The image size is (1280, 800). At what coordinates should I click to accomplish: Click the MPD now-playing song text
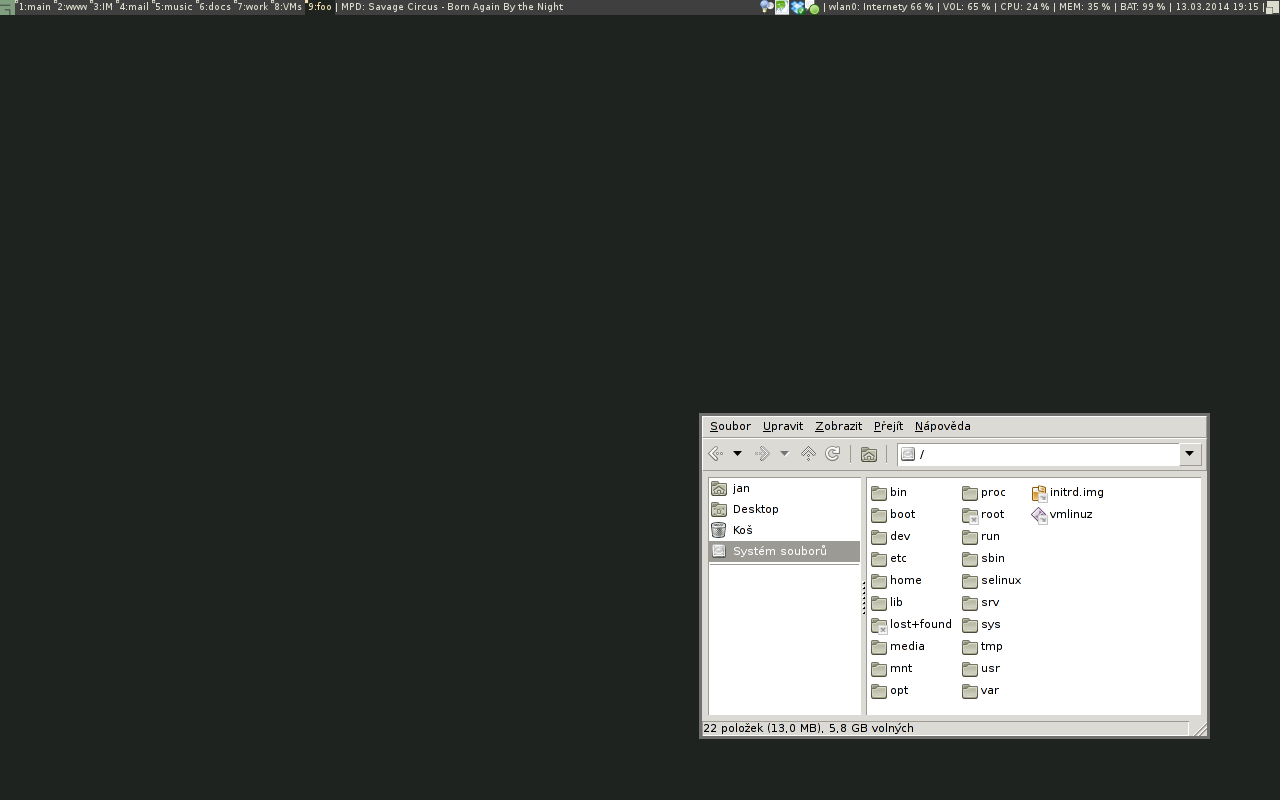[452, 6]
